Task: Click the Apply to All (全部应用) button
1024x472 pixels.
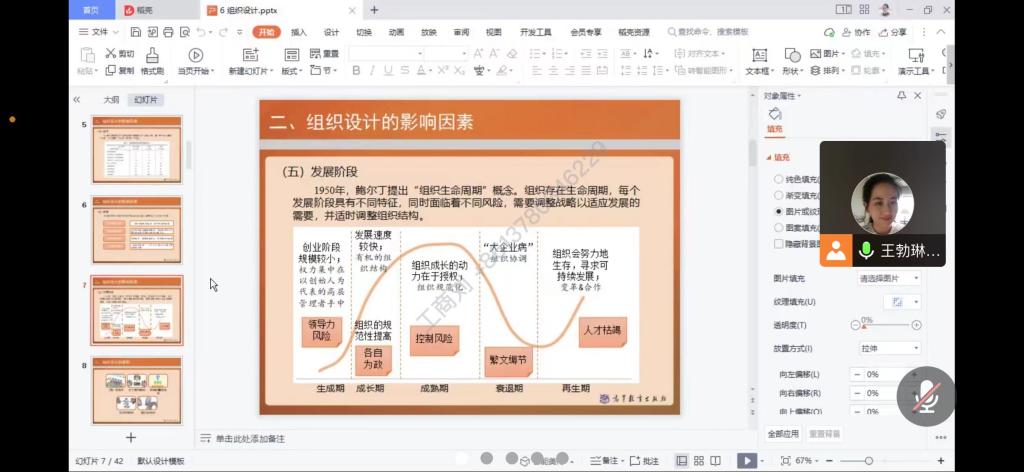Action: tap(783, 434)
